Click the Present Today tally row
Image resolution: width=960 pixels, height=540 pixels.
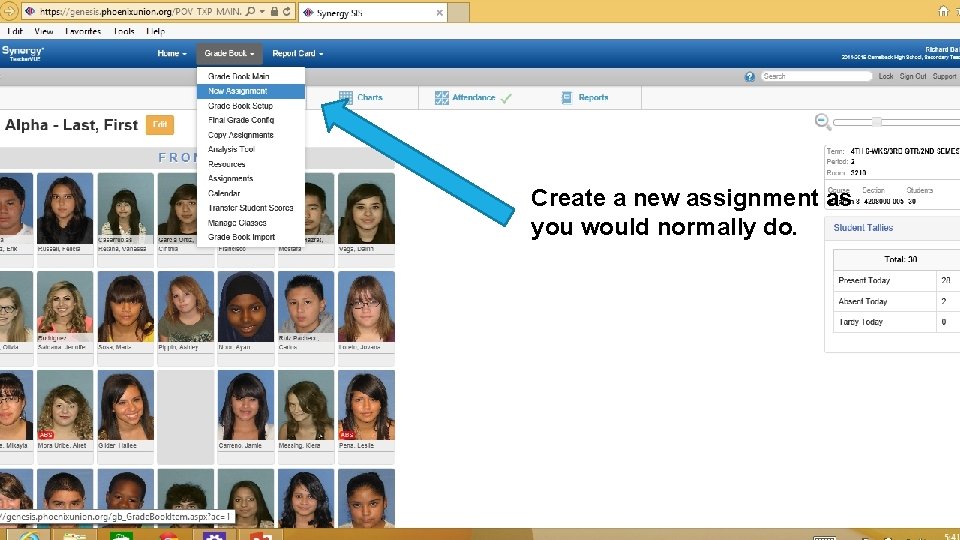[x=897, y=280]
